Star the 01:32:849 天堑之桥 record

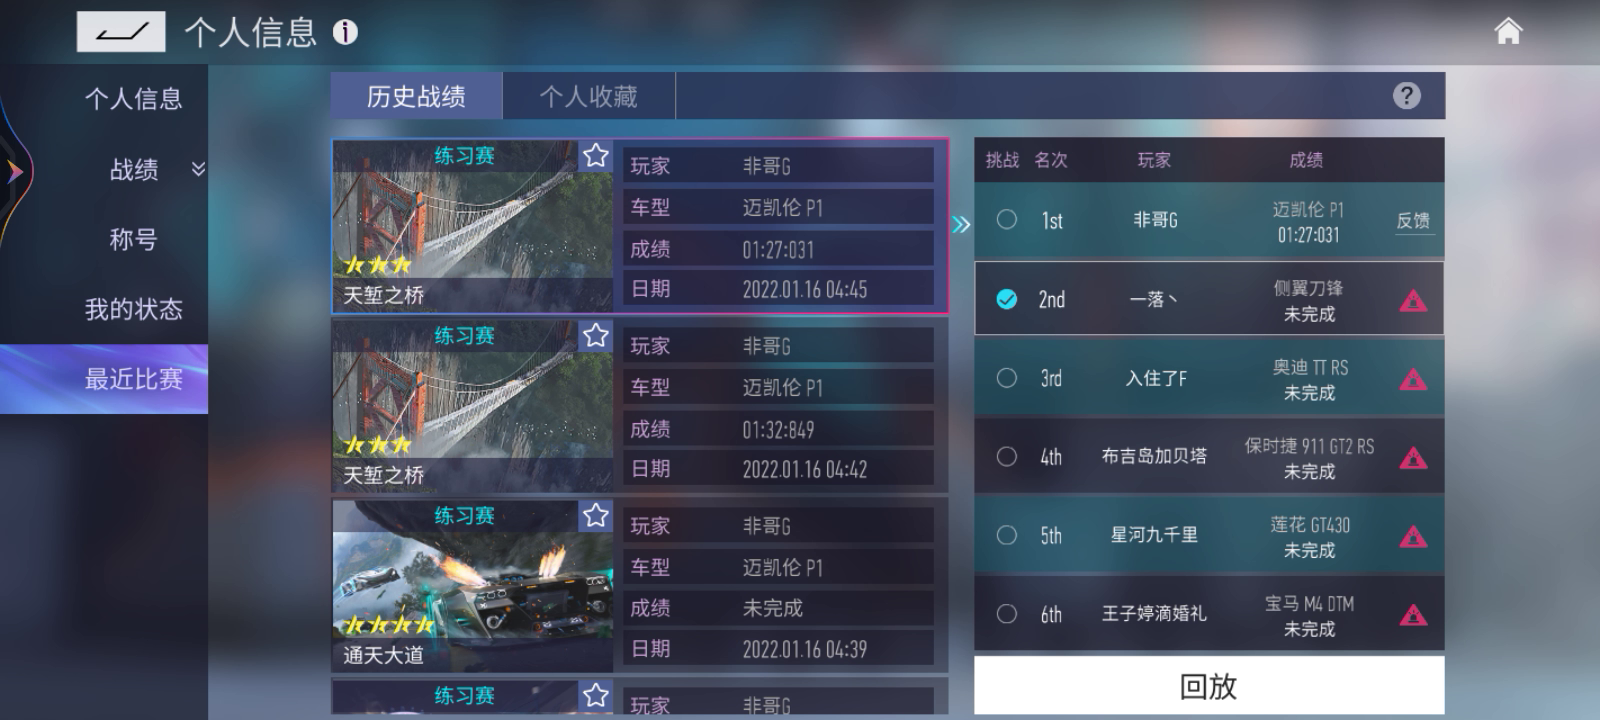coord(596,336)
